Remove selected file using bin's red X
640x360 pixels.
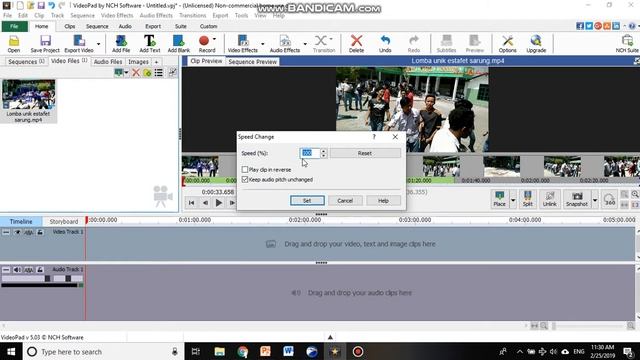click(136, 73)
